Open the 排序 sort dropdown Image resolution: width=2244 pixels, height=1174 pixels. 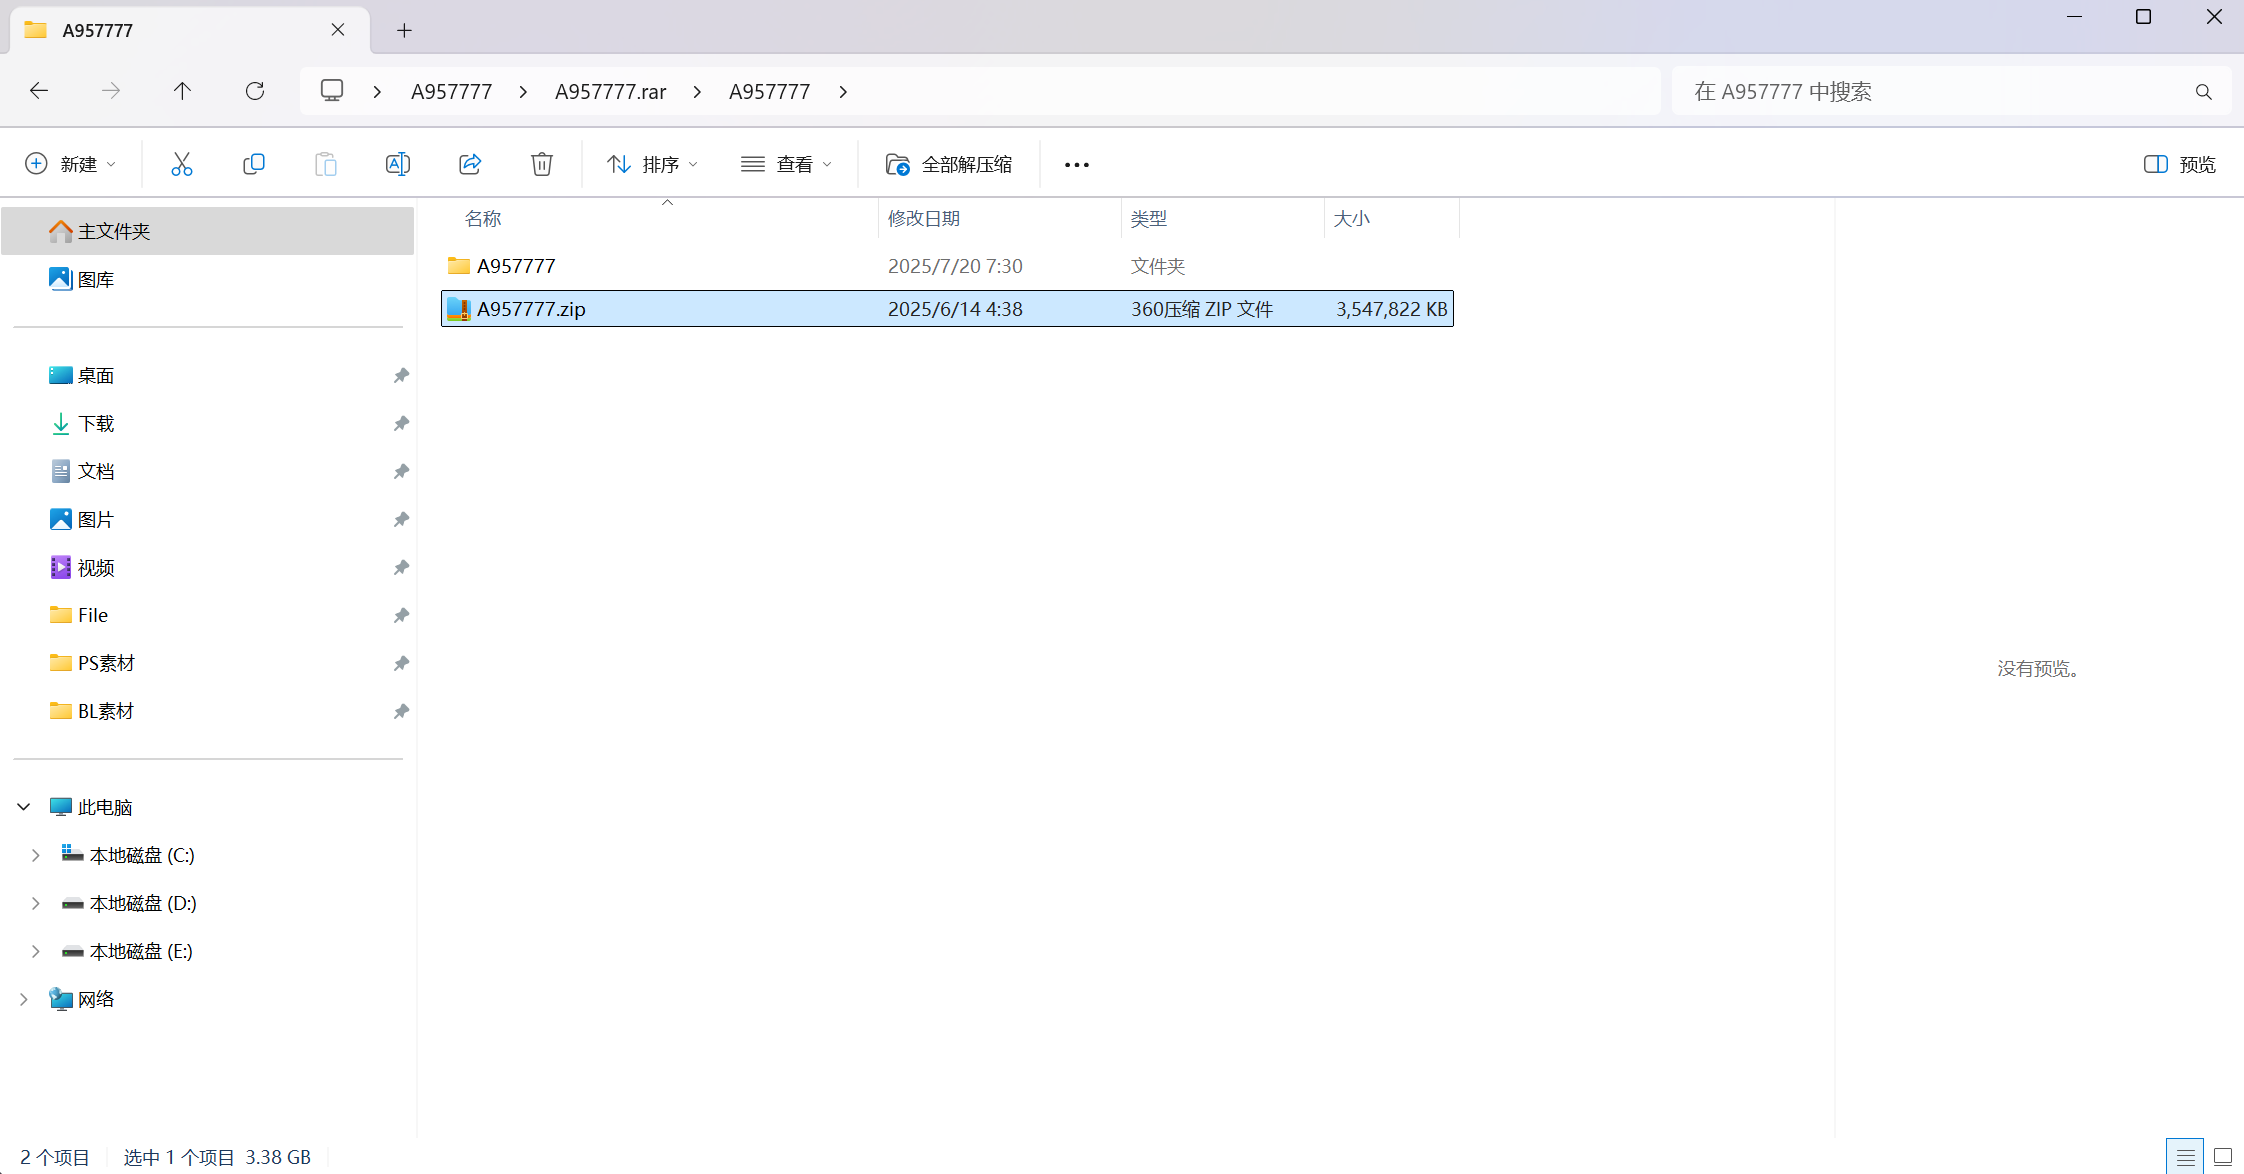652,164
